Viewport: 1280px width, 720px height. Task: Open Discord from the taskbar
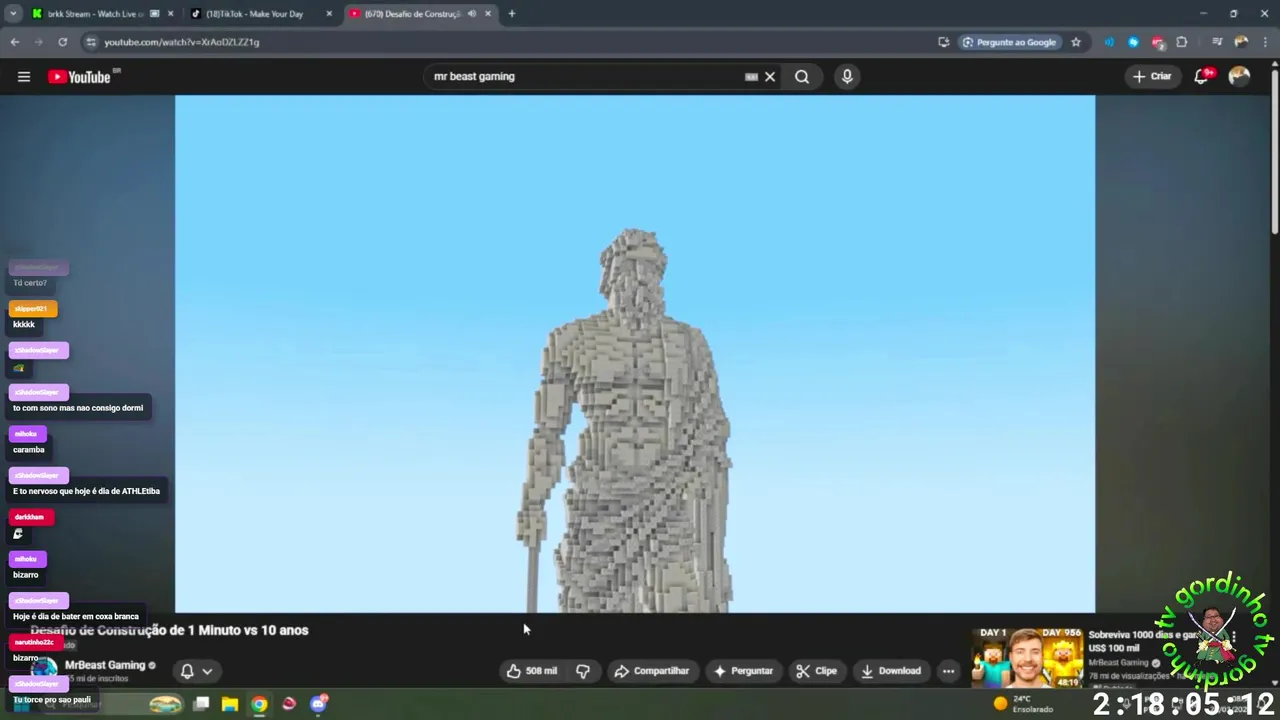(319, 704)
